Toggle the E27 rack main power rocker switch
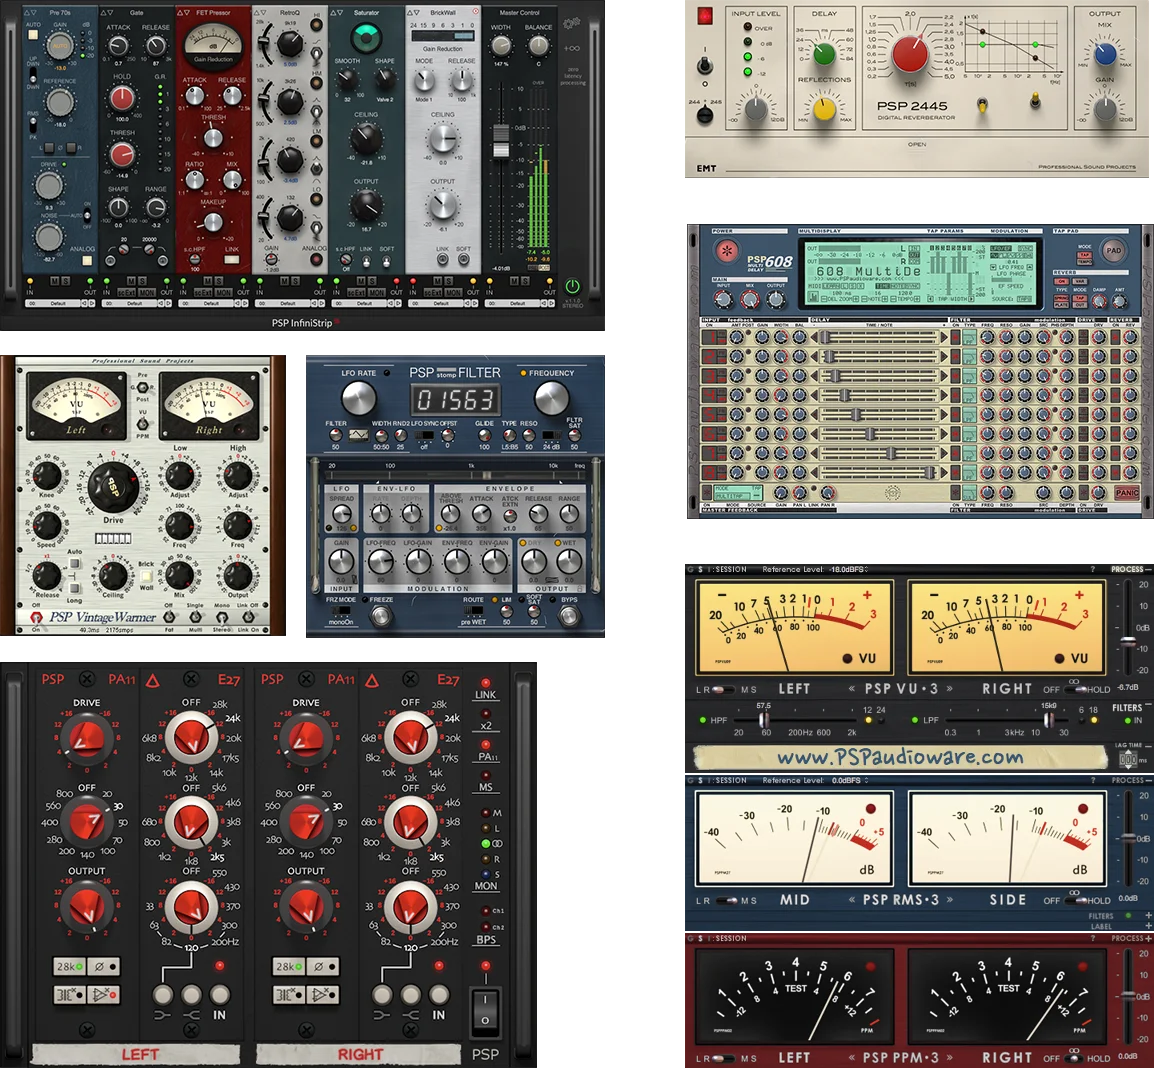The width and height of the screenshot is (1154, 1068). 485,1013
